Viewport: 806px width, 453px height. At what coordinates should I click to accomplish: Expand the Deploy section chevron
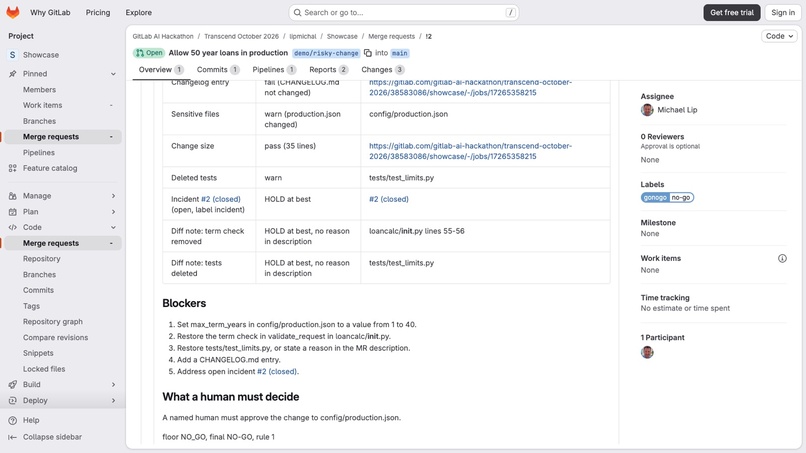[x=113, y=401]
